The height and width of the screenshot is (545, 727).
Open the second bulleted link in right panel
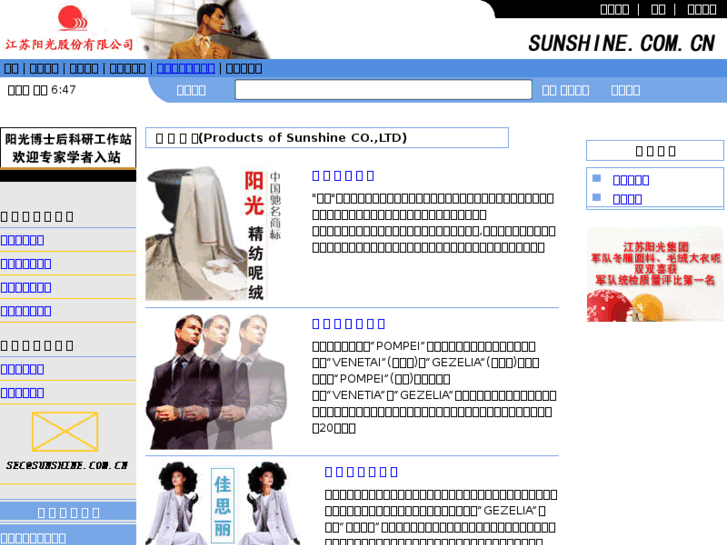(627, 199)
